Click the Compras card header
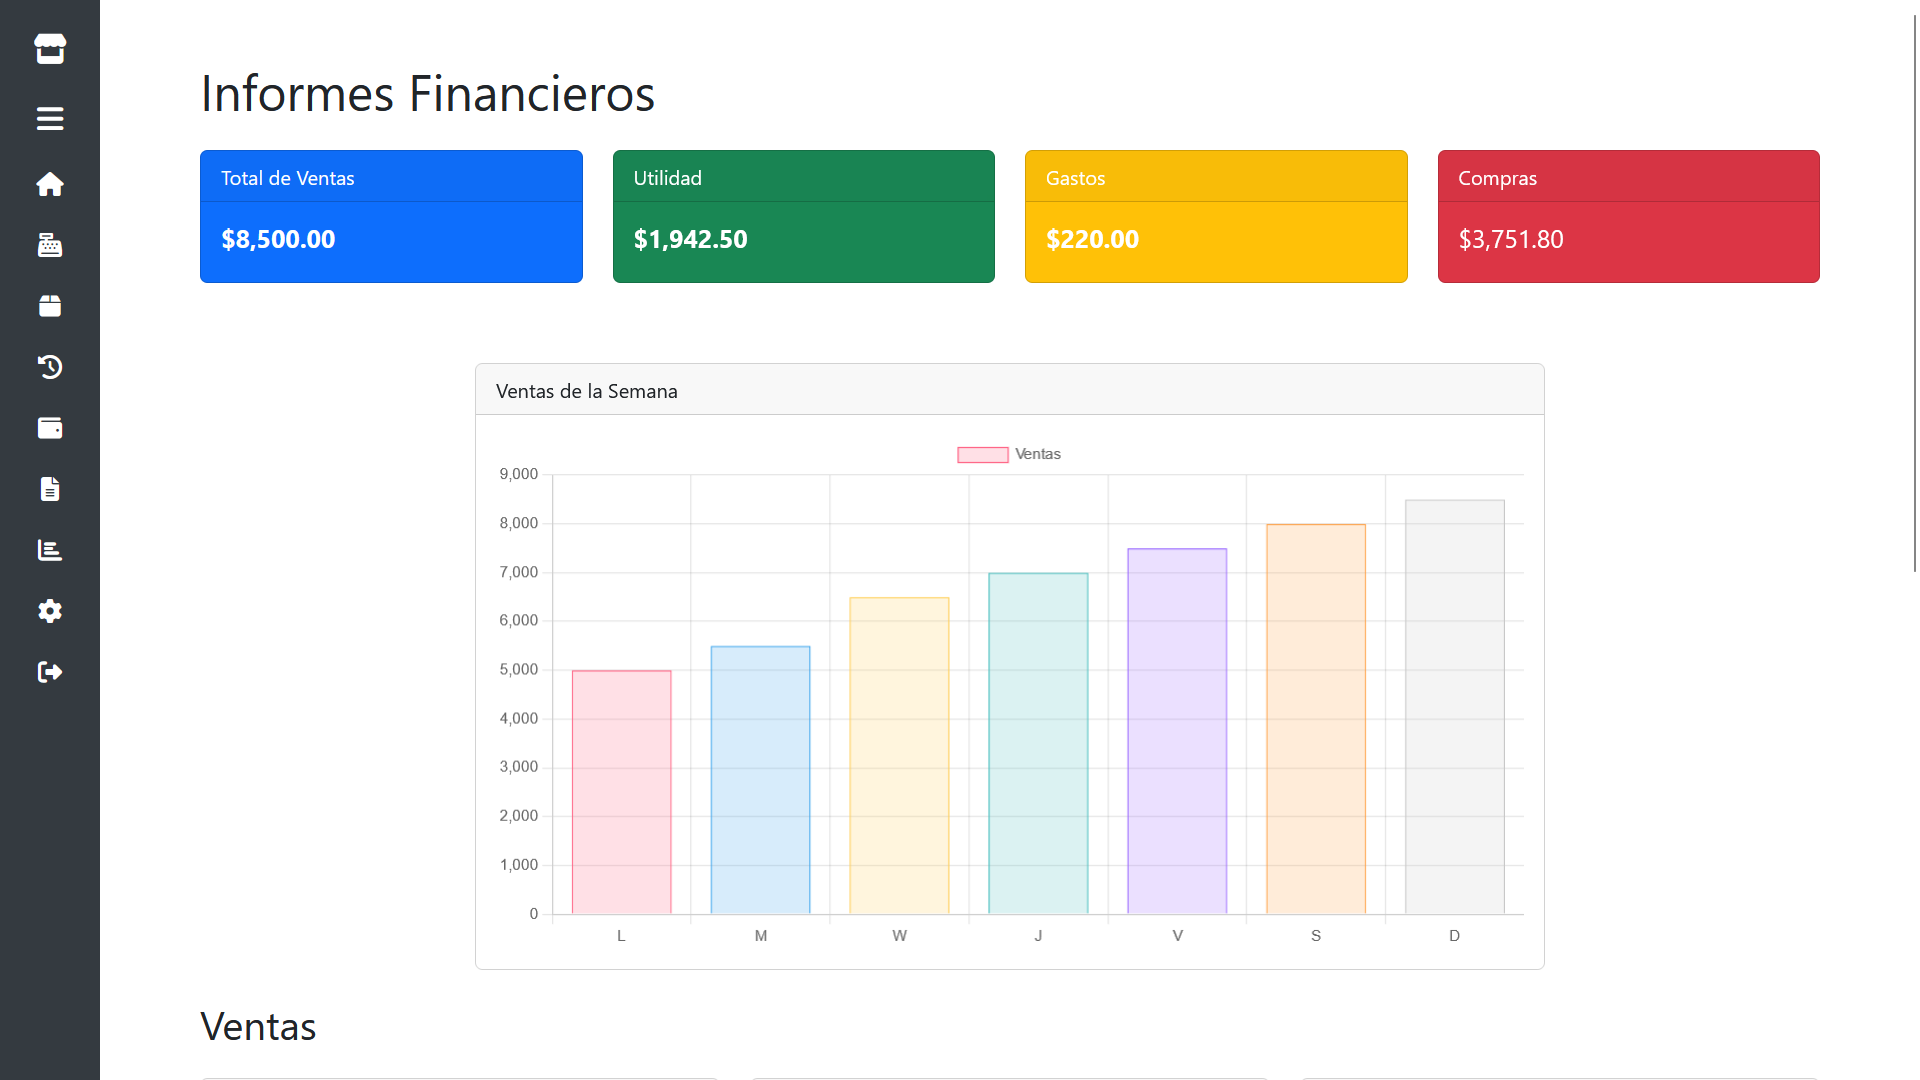Screen dimensions: 1920x1080 tap(1628, 177)
